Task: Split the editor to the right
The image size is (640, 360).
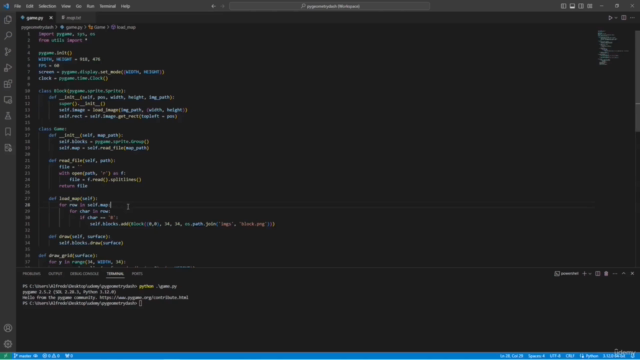Action: click(624, 18)
